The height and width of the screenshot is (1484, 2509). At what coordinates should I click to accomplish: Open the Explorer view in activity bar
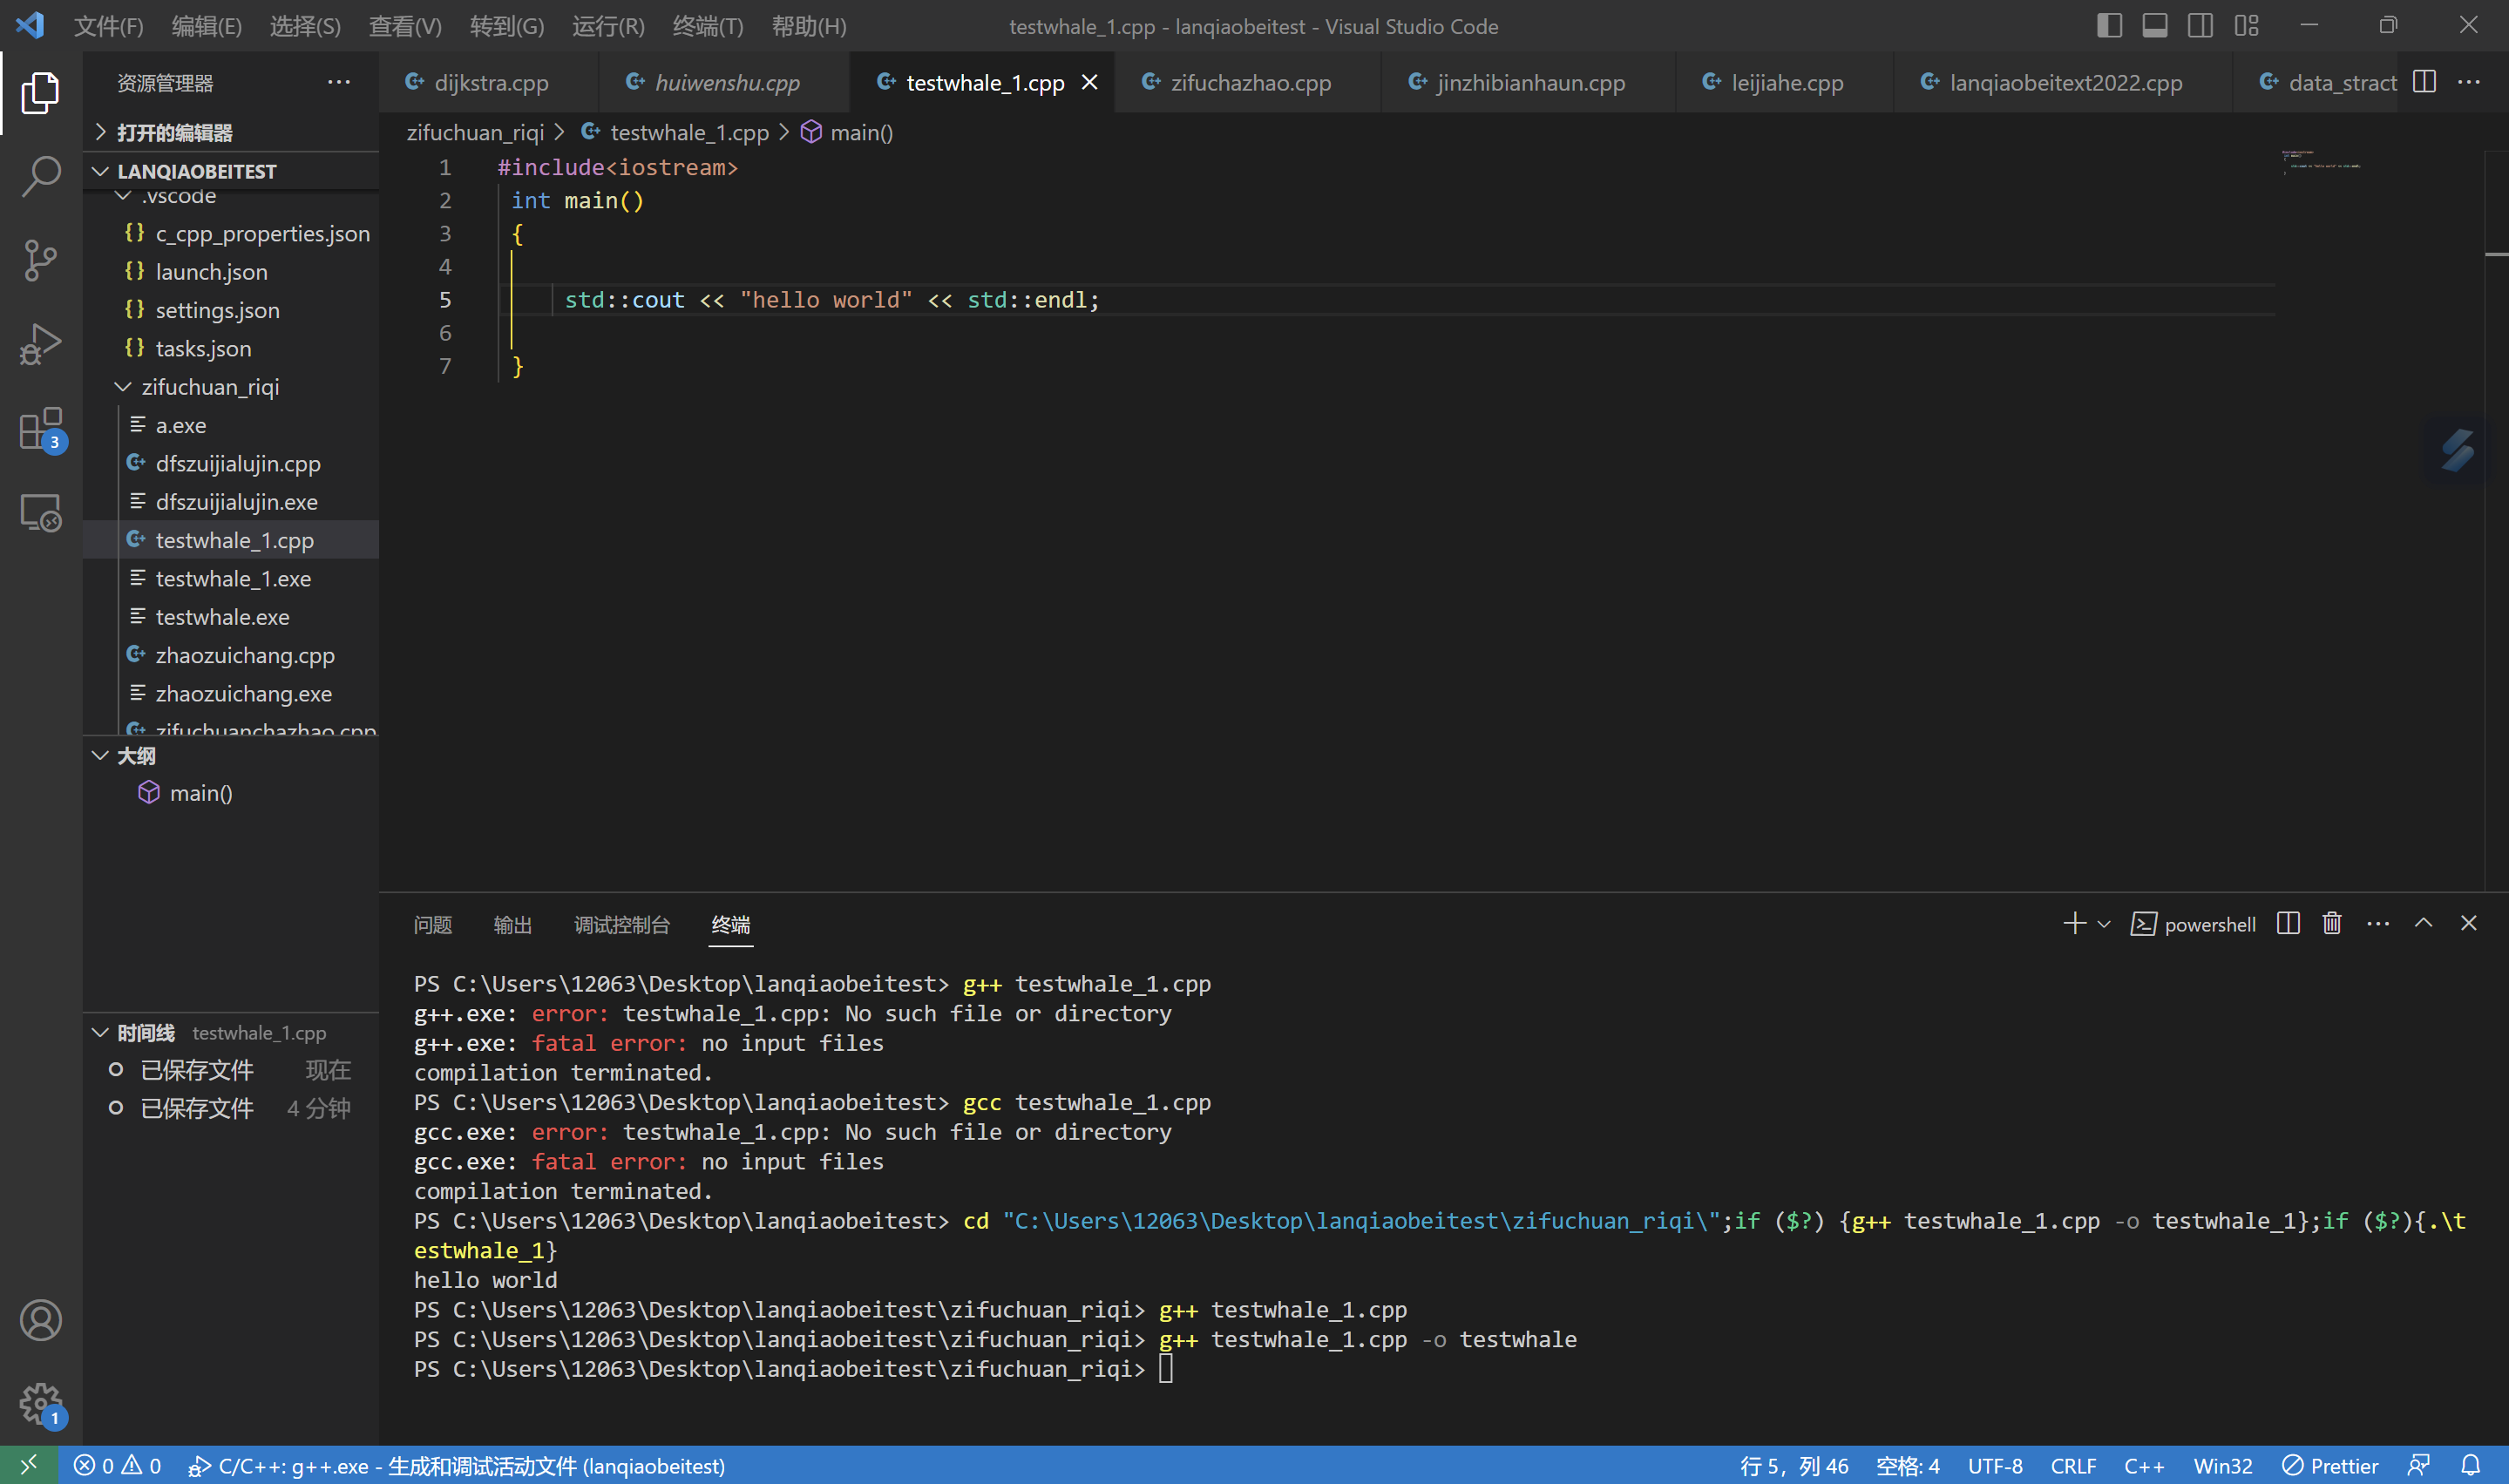(40, 92)
